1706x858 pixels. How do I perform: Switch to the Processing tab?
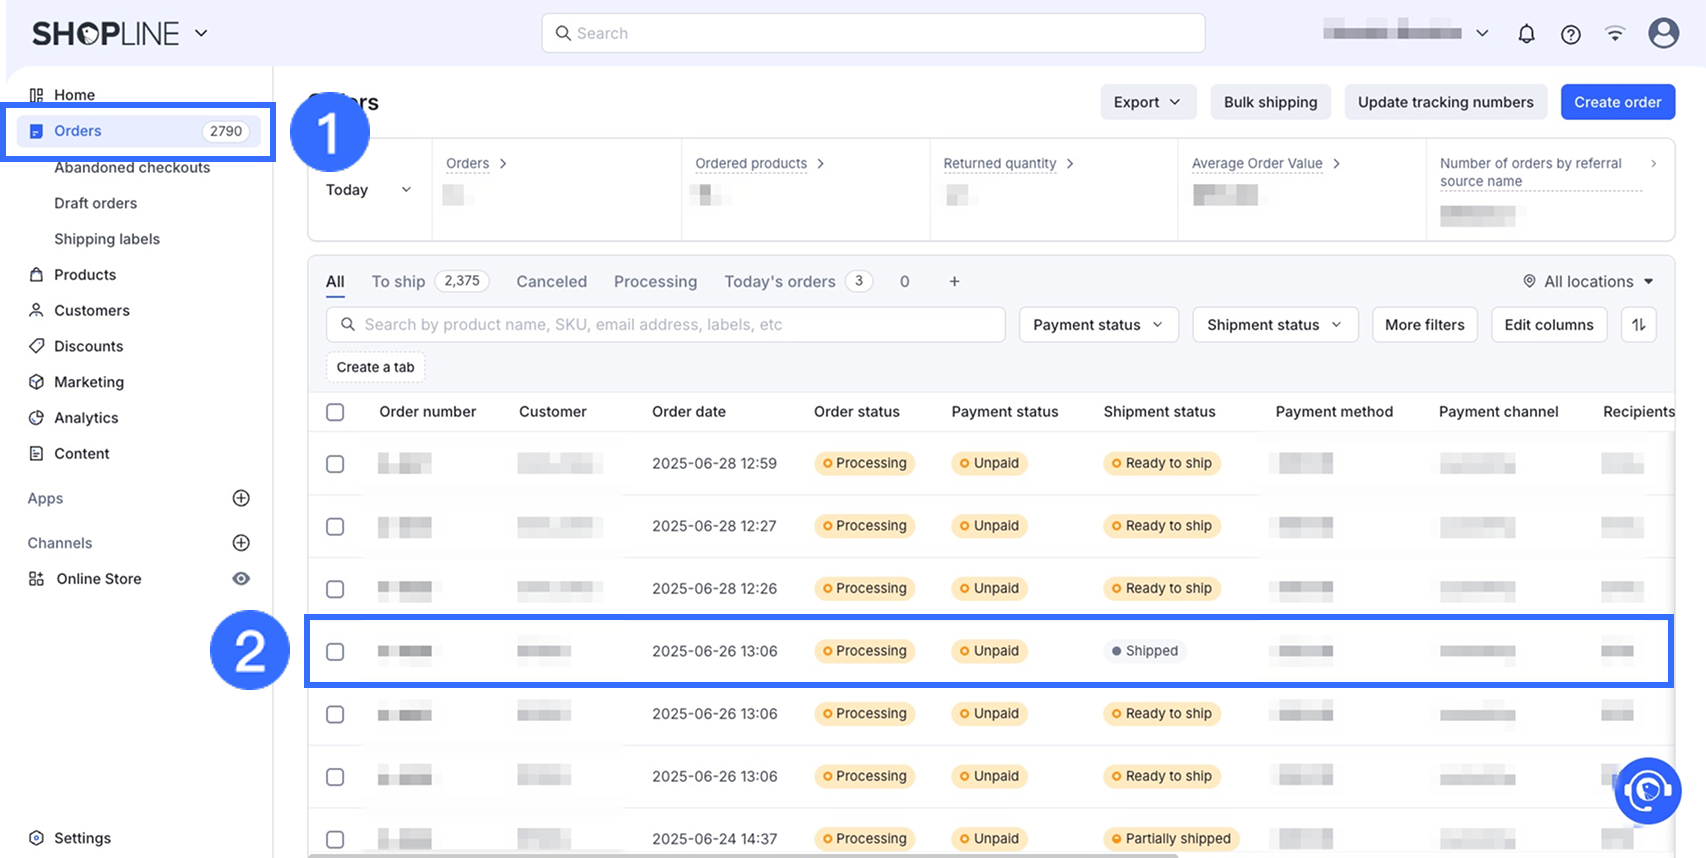tap(655, 281)
